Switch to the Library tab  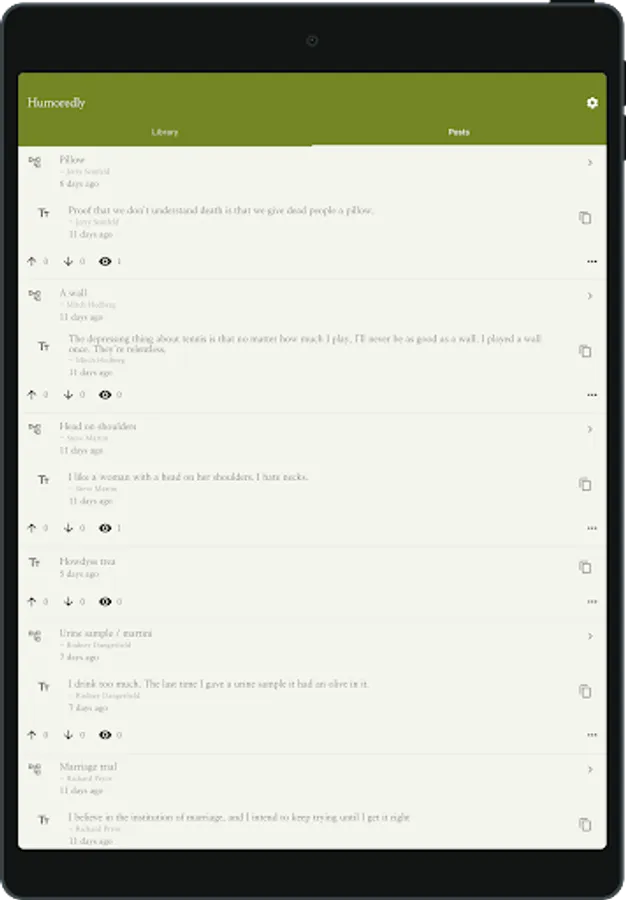[x=165, y=132]
